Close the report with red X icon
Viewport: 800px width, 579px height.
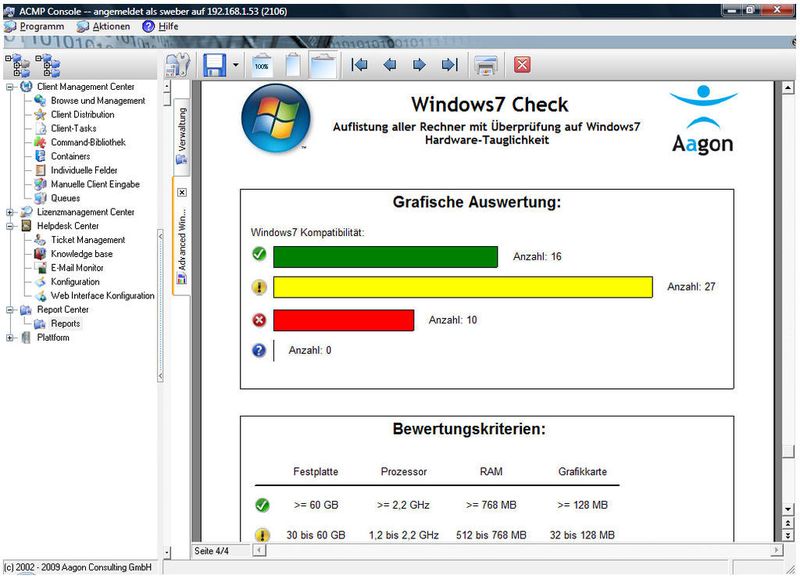click(522, 65)
